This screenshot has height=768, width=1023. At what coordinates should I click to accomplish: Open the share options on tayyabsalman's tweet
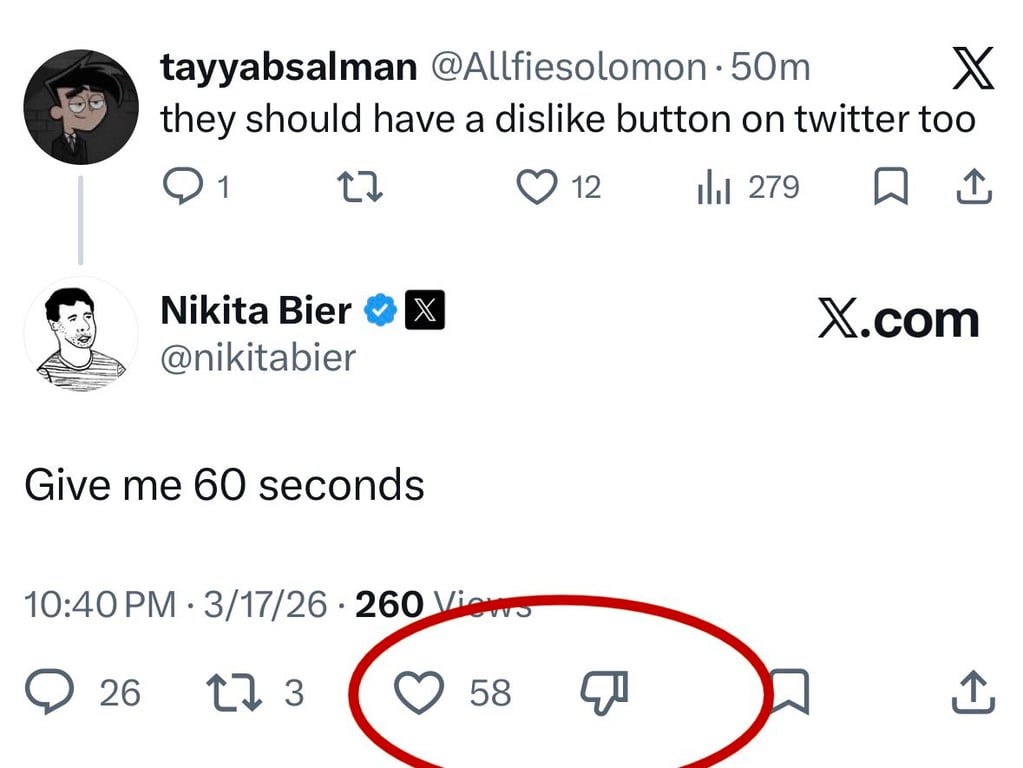(x=974, y=187)
